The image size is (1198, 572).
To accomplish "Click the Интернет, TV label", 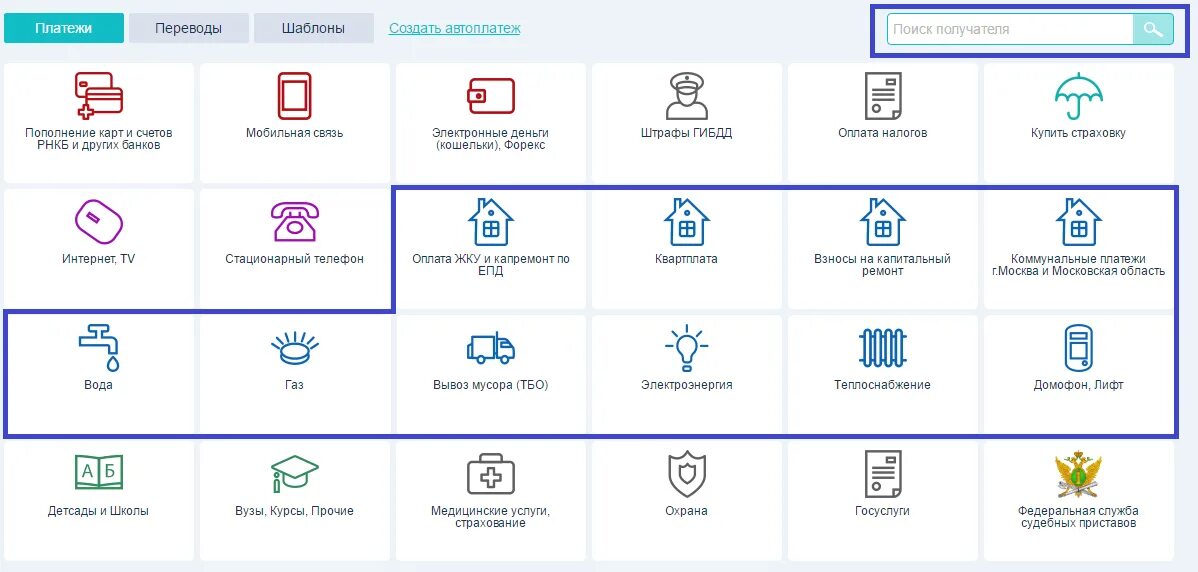I will tap(99, 259).
